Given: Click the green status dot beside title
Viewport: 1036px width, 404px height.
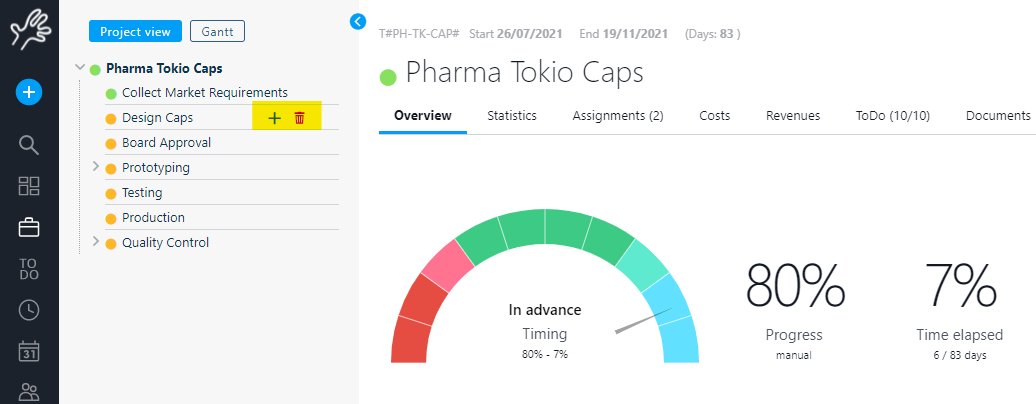Looking at the screenshot, I should (x=388, y=76).
